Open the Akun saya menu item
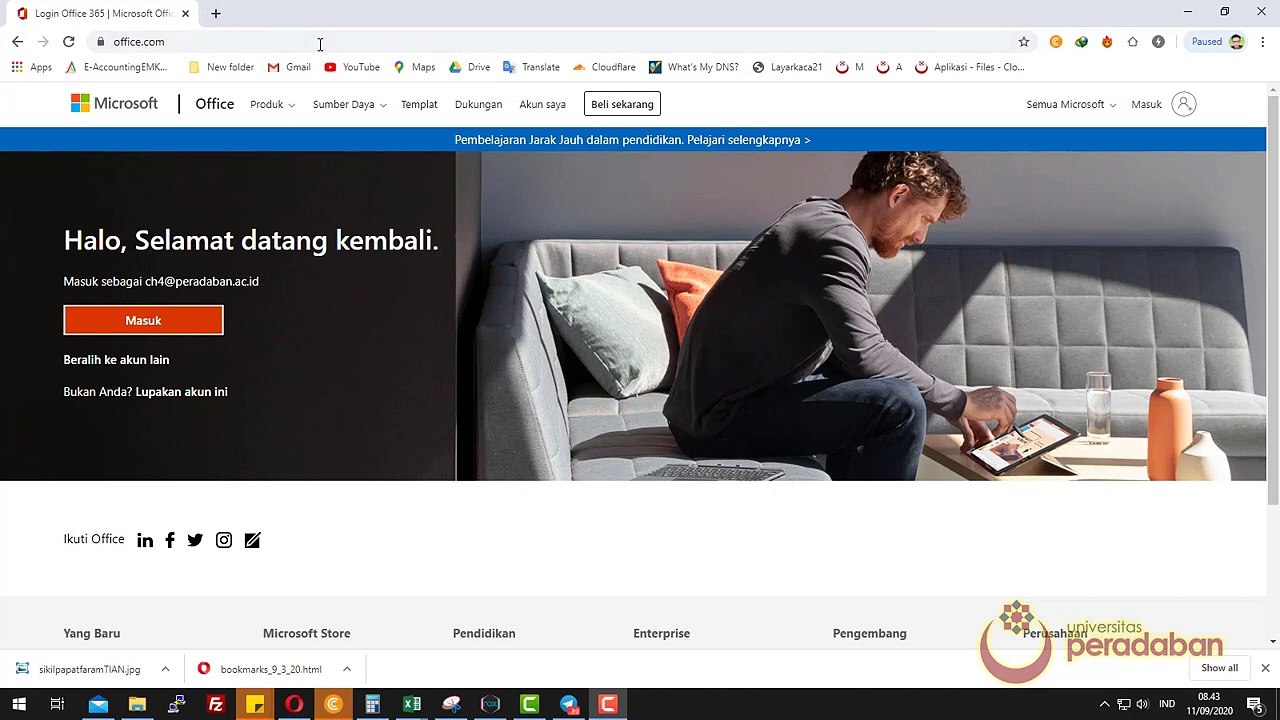This screenshot has width=1280, height=720. [x=542, y=104]
